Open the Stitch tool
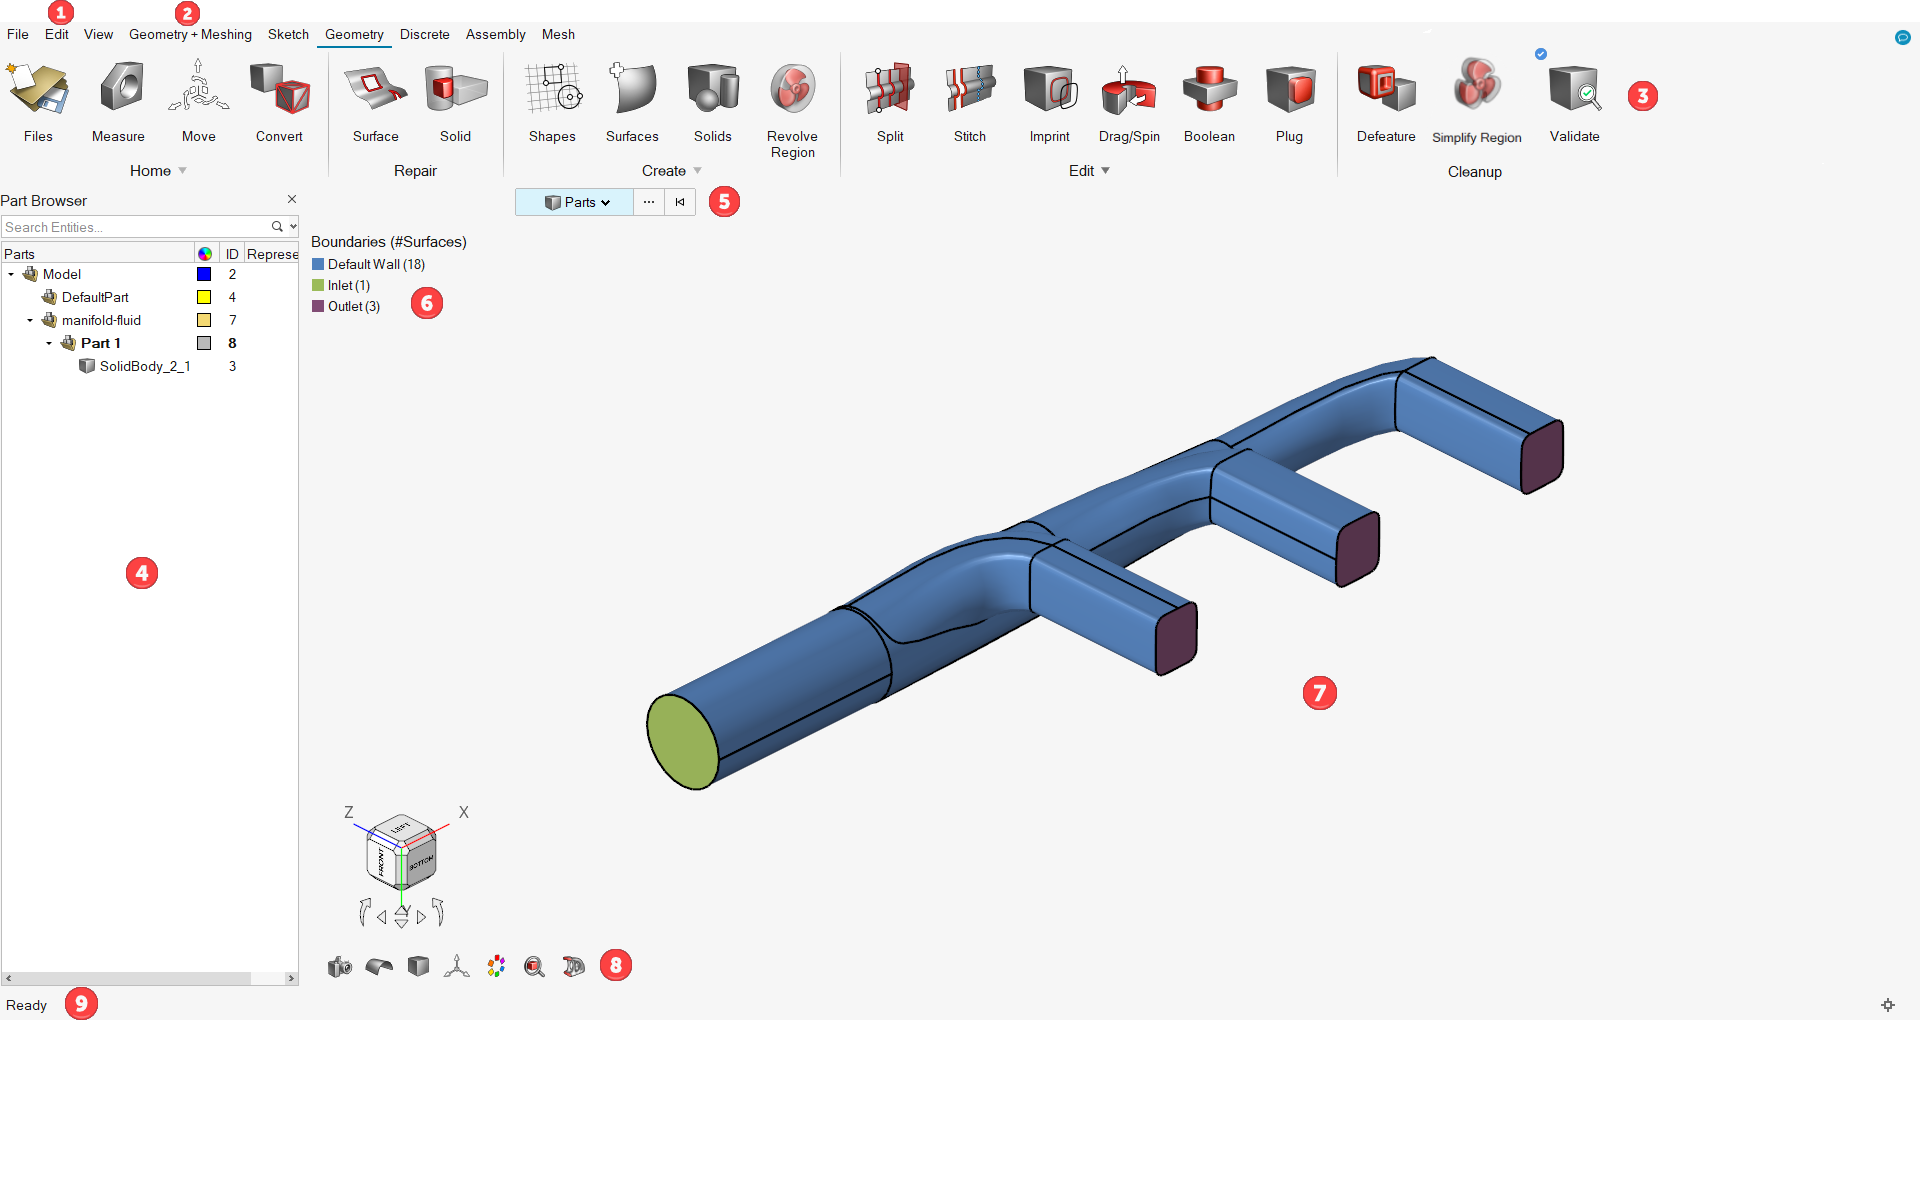This screenshot has width=1920, height=1185. click(969, 102)
